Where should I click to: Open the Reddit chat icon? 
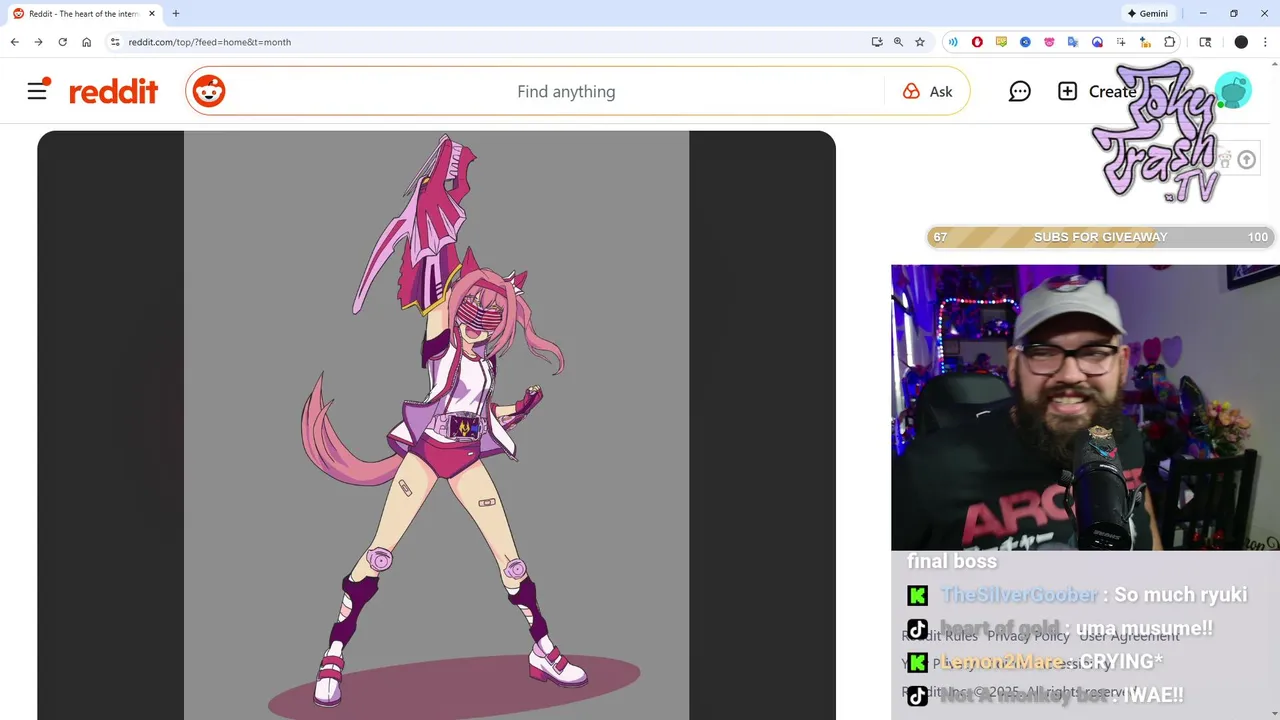[1020, 91]
